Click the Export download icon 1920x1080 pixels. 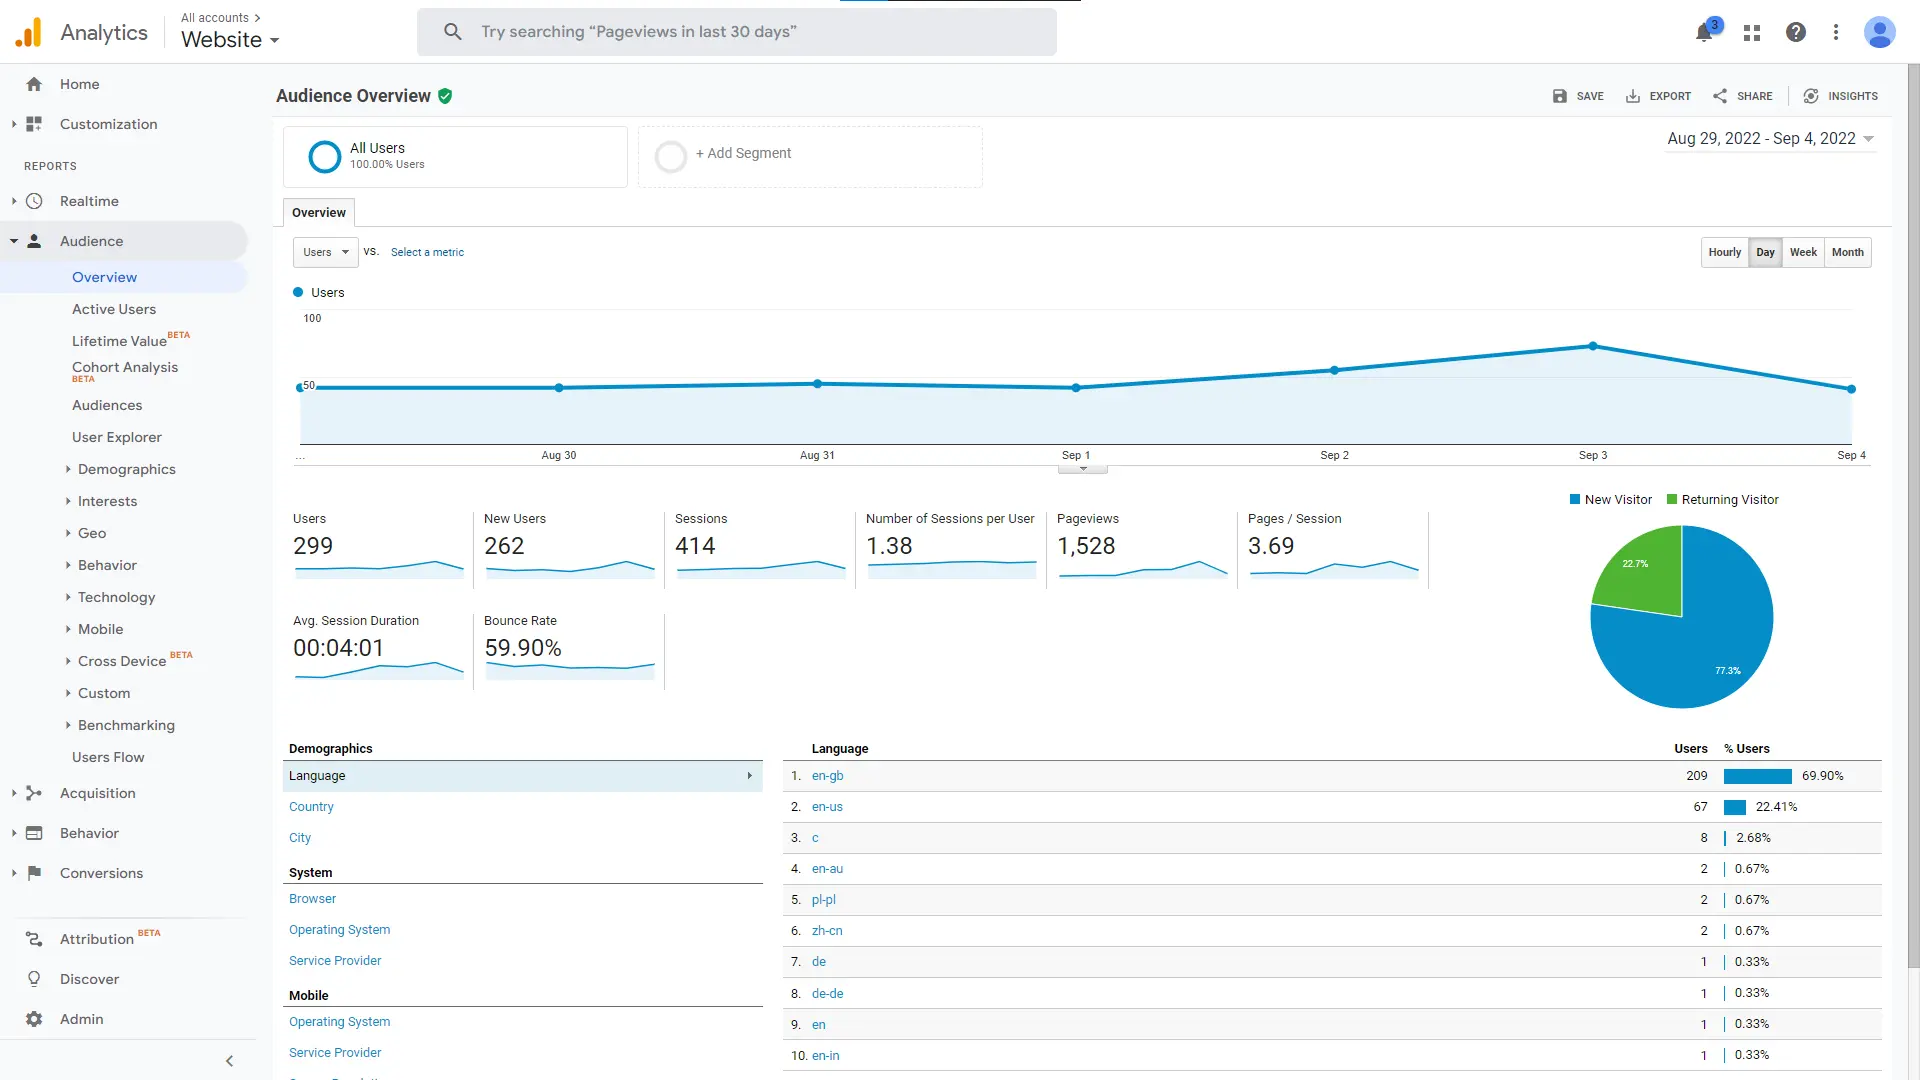(1633, 96)
